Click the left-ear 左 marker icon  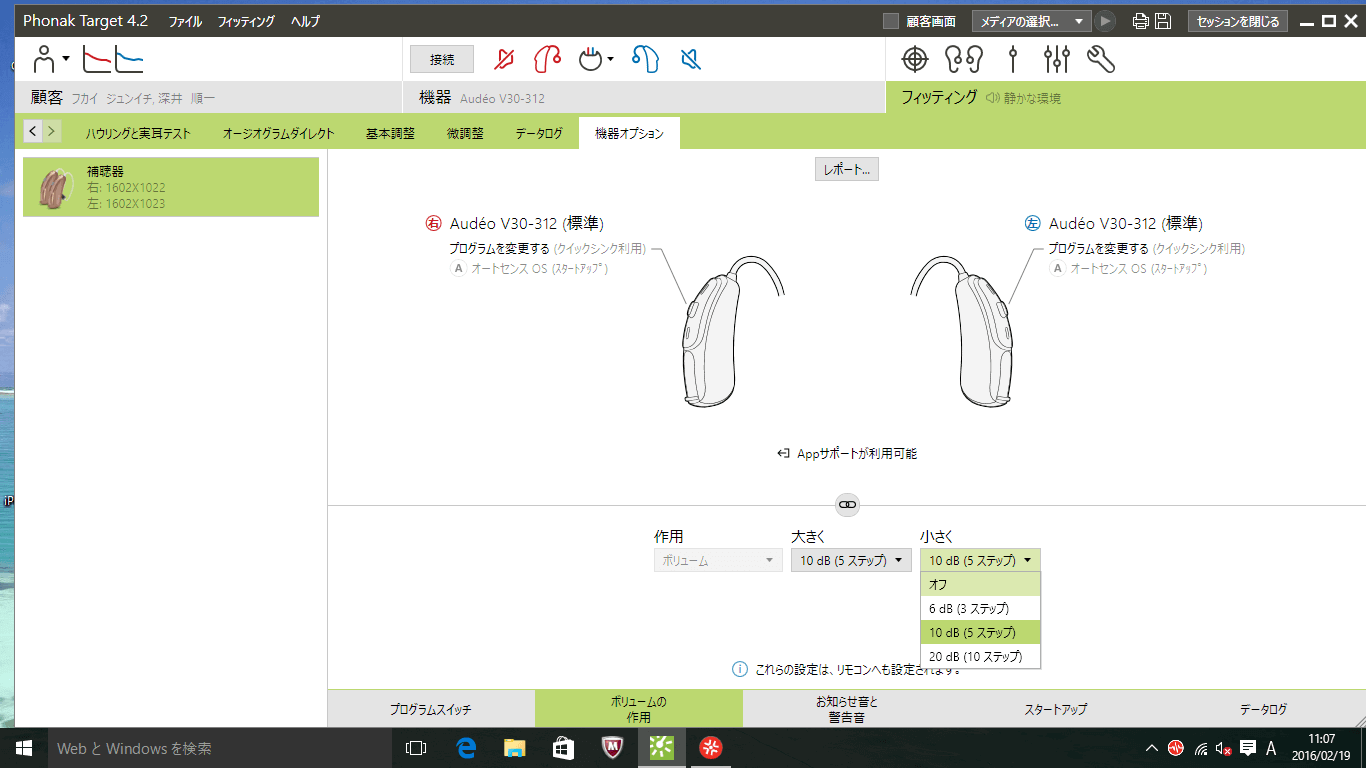[1033, 223]
